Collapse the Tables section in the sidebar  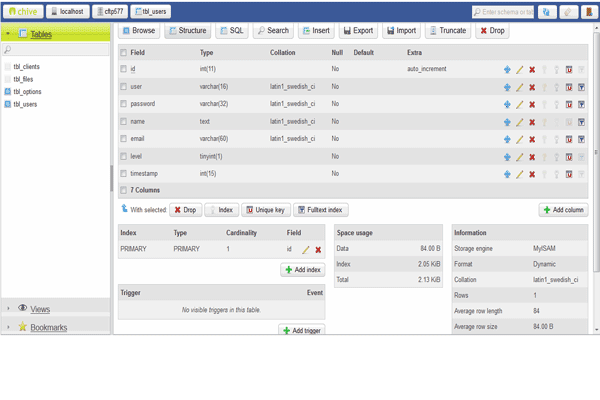pyautogui.click(x=40, y=34)
